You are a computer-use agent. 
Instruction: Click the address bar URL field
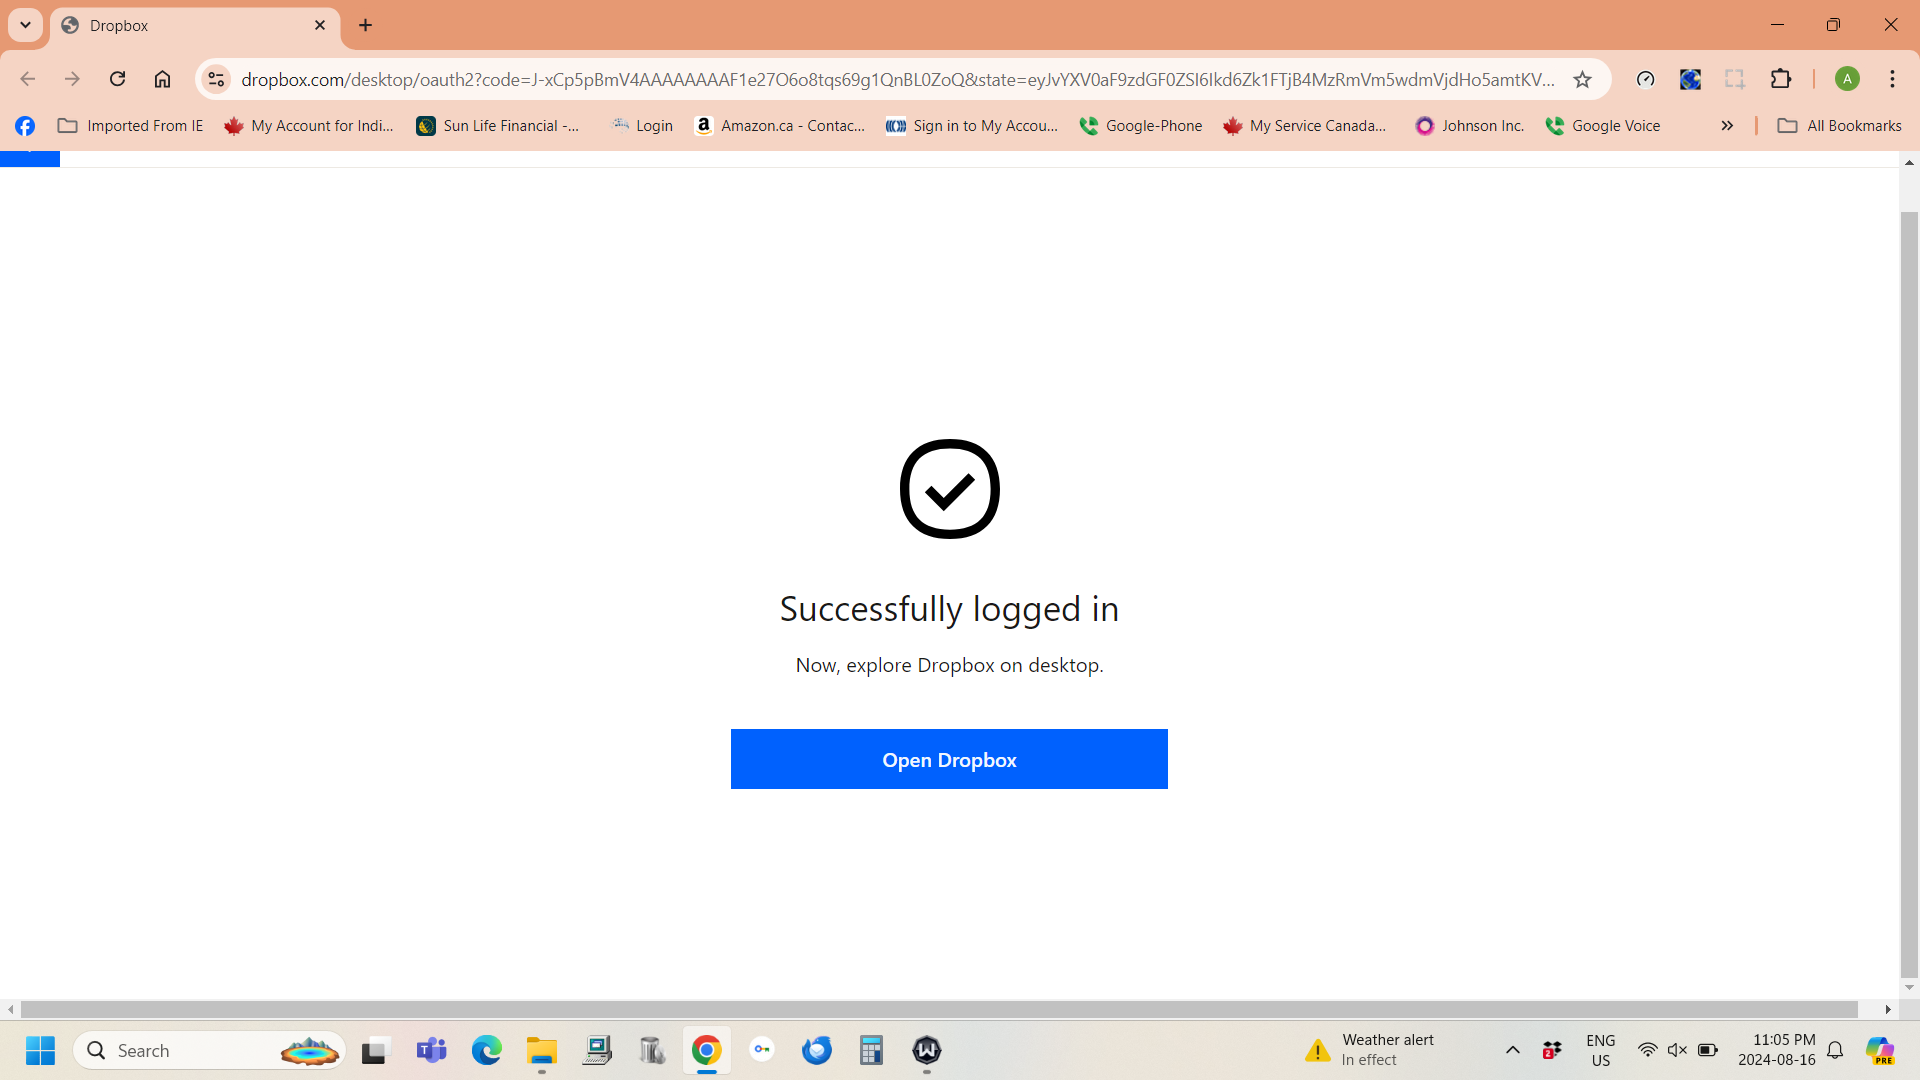point(897,79)
